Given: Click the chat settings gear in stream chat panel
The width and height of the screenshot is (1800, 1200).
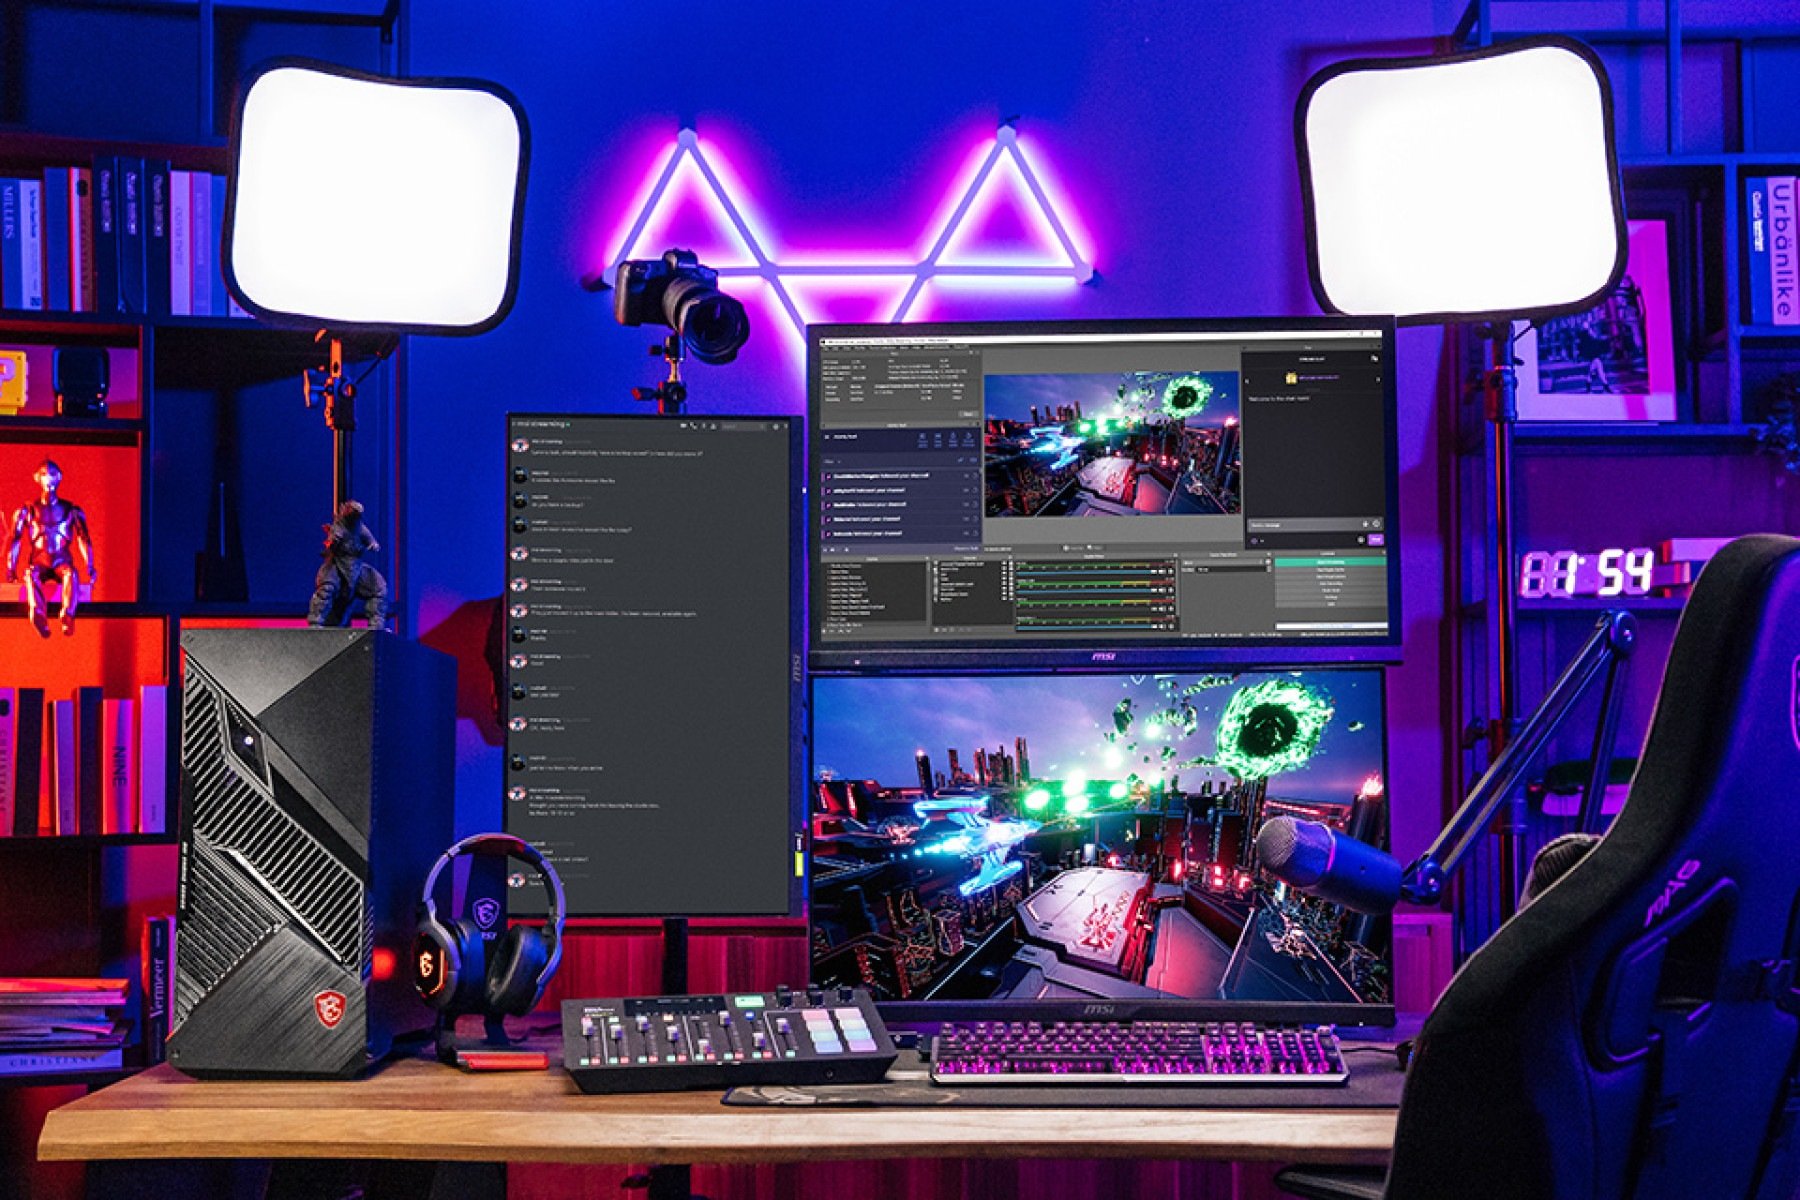Looking at the screenshot, I should (x=1376, y=524).
